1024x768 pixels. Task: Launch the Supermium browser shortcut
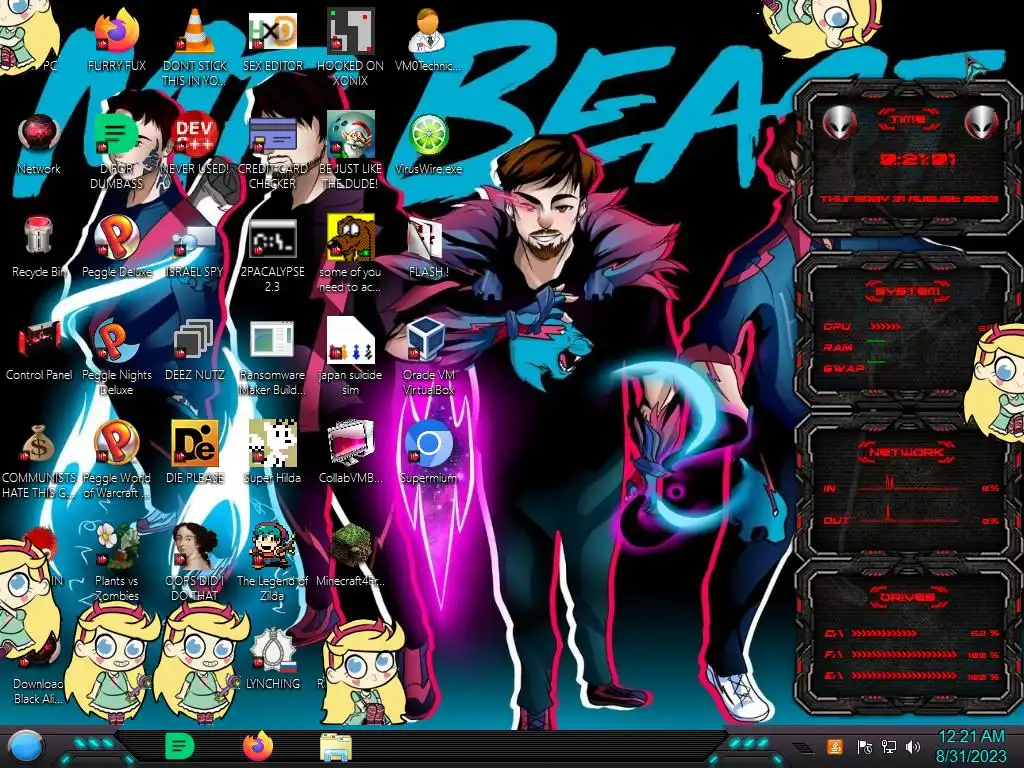click(428, 443)
